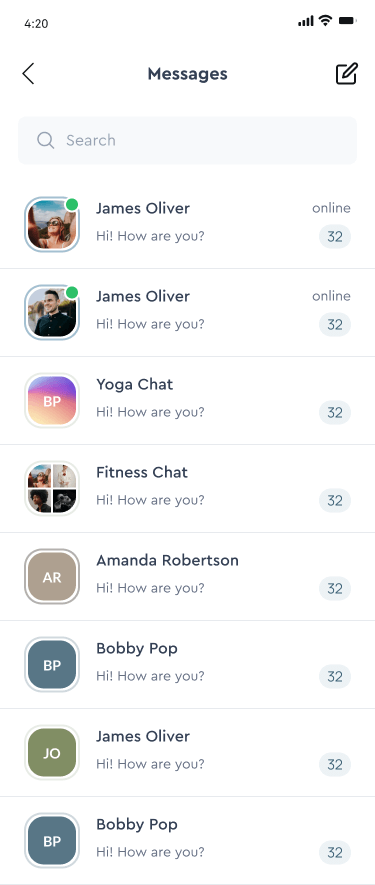375x885 pixels.
Task: Tap the Fitness Chat photo collage avatar
Action: pyautogui.click(x=52, y=488)
